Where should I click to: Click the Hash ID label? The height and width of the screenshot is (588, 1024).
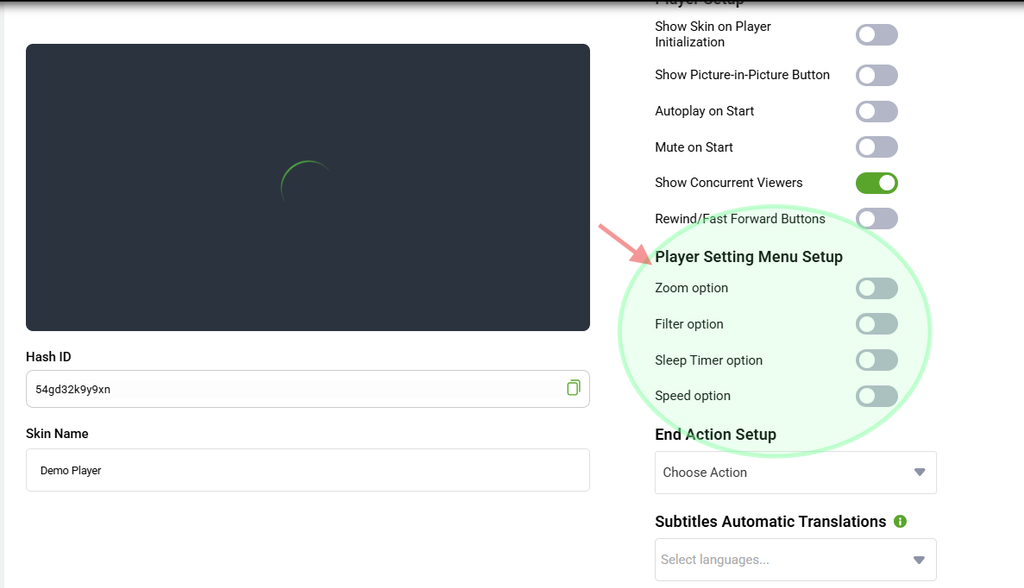click(48, 357)
